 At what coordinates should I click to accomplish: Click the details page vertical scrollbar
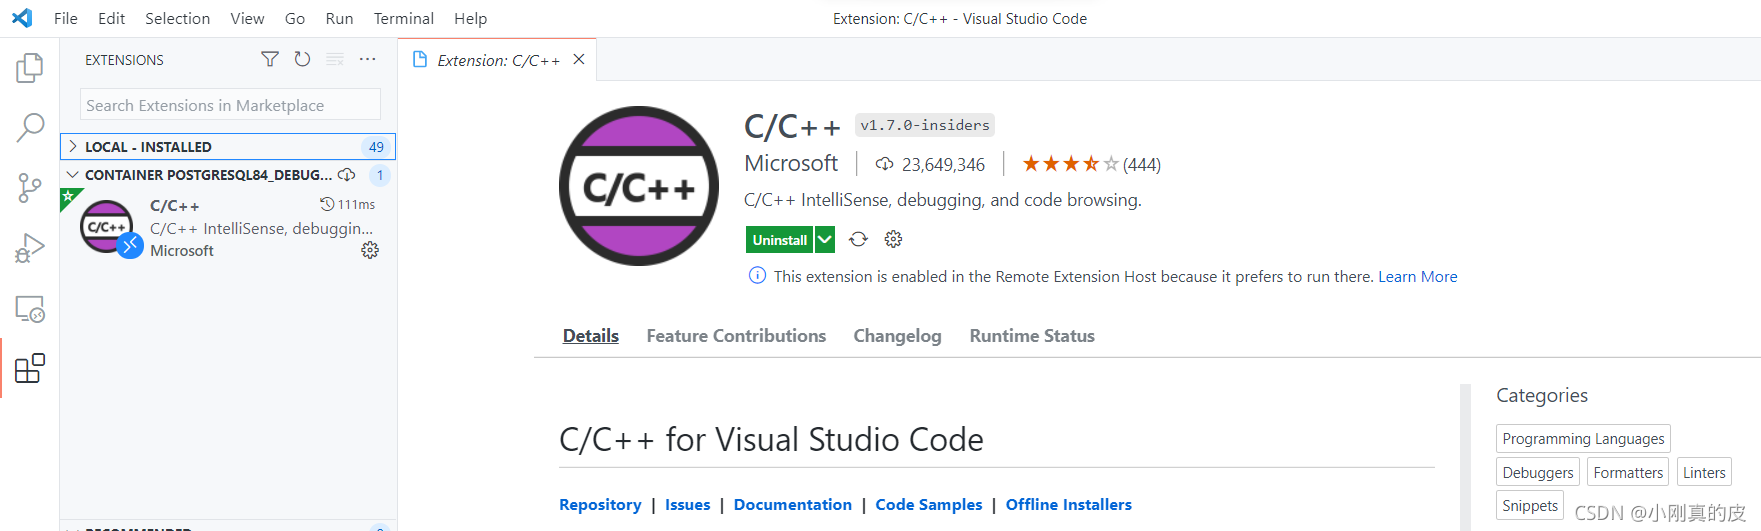coord(1465,457)
